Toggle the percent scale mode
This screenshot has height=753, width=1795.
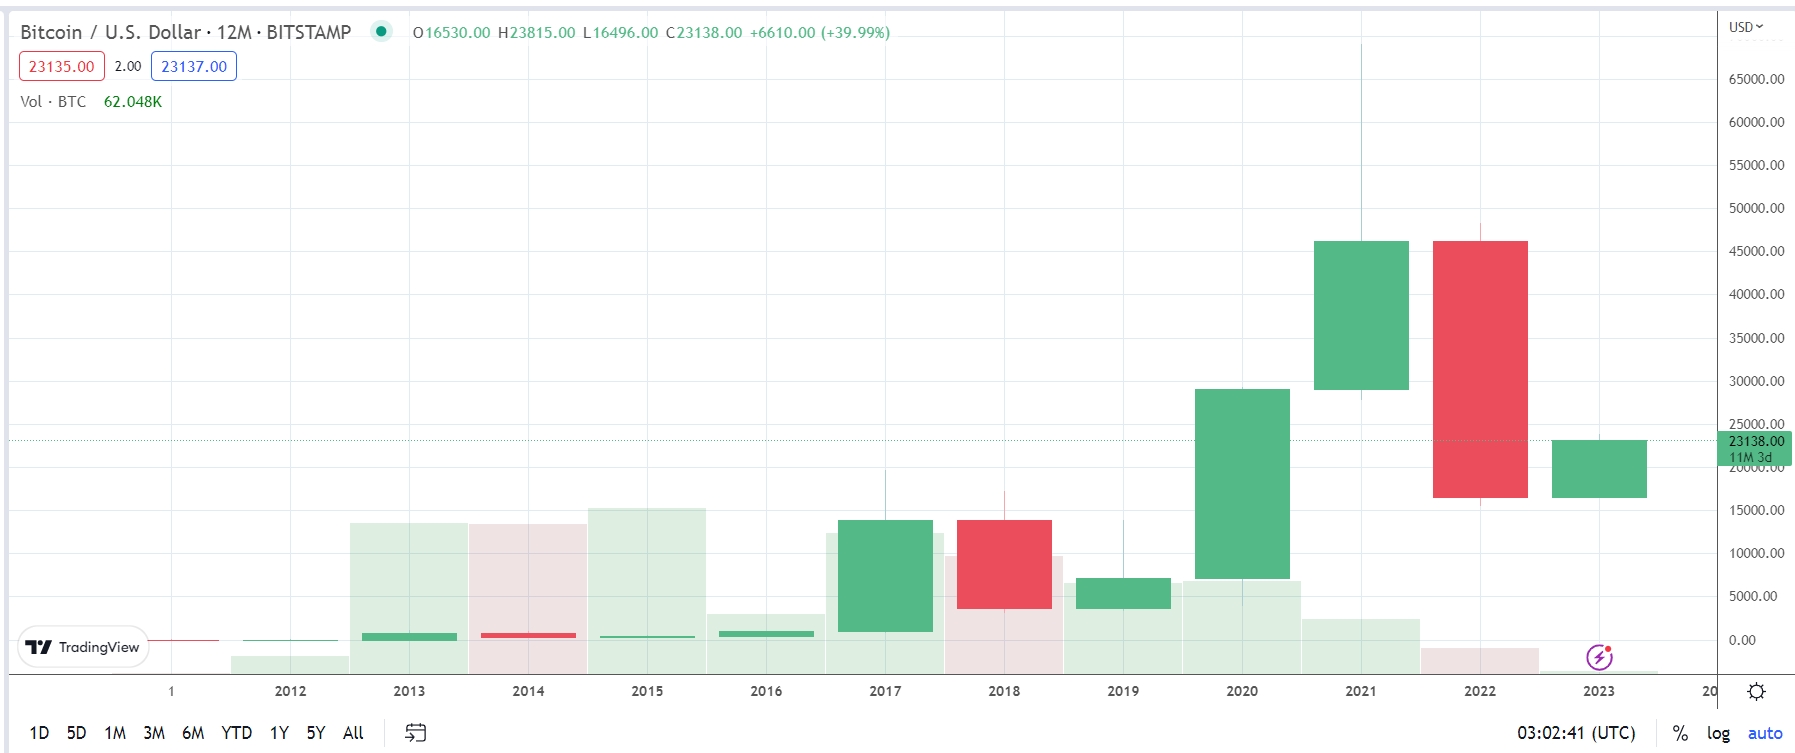[x=1680, y=733]
